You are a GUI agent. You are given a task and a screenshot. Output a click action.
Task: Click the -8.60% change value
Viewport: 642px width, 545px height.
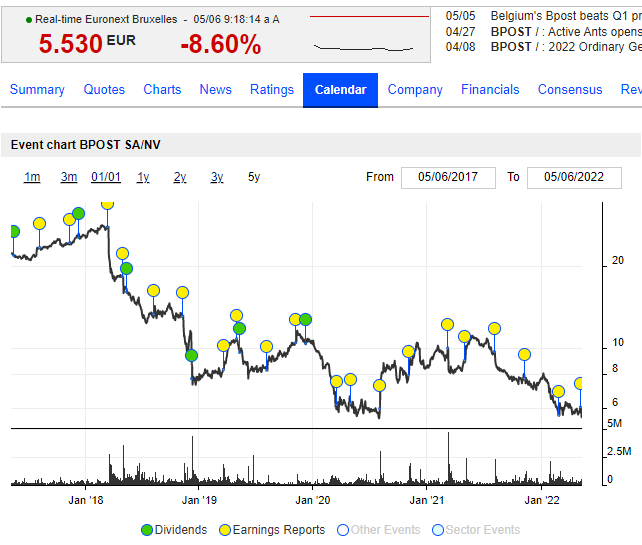tap(221, 44)
